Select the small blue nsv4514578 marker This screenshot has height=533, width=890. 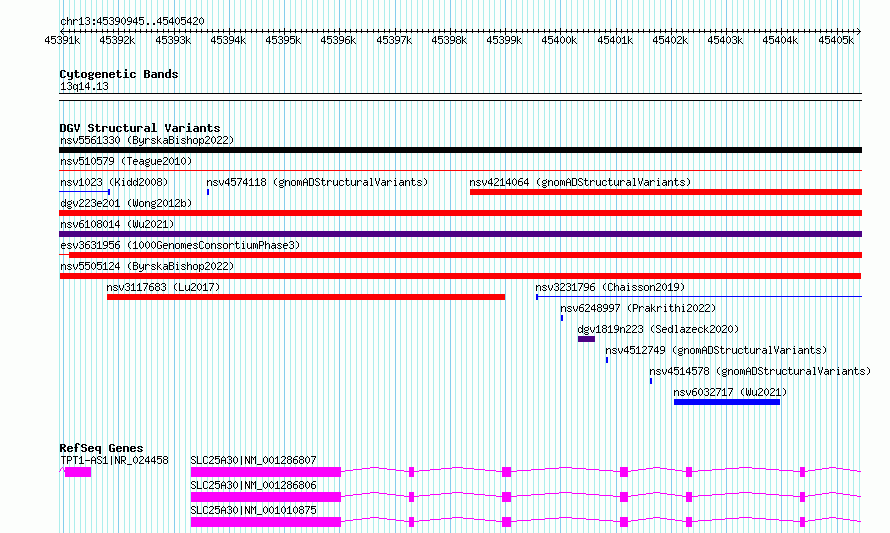pyautogui.click(x=651, y=381)
